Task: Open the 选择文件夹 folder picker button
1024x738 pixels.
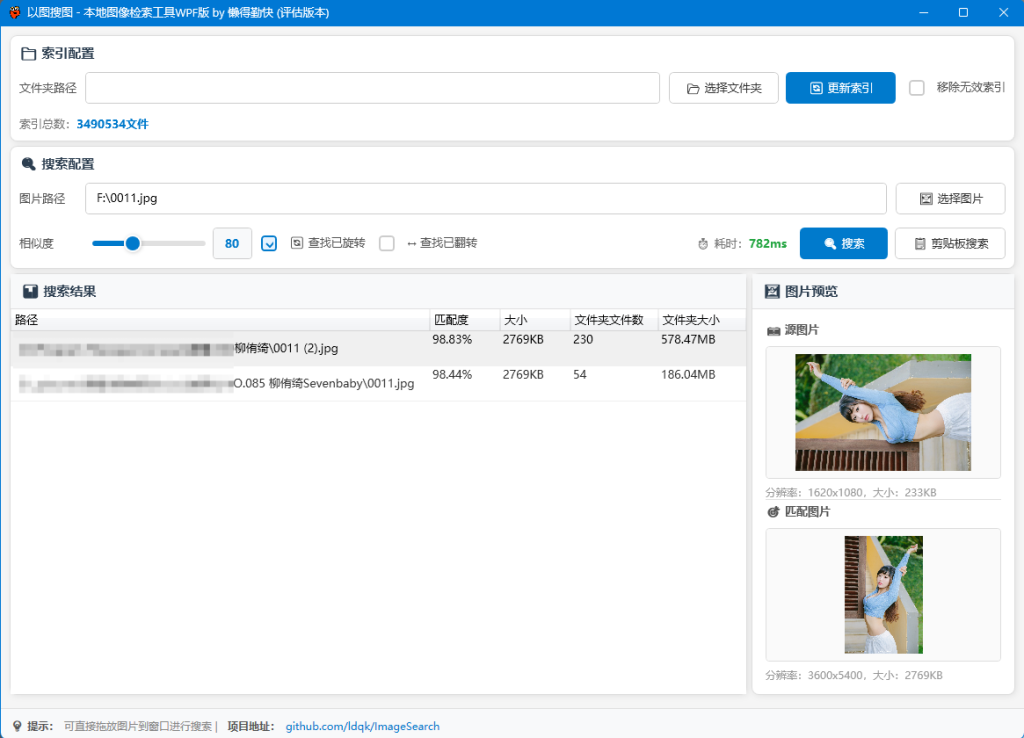Action: pyautogui.click(x=723, y=88)
